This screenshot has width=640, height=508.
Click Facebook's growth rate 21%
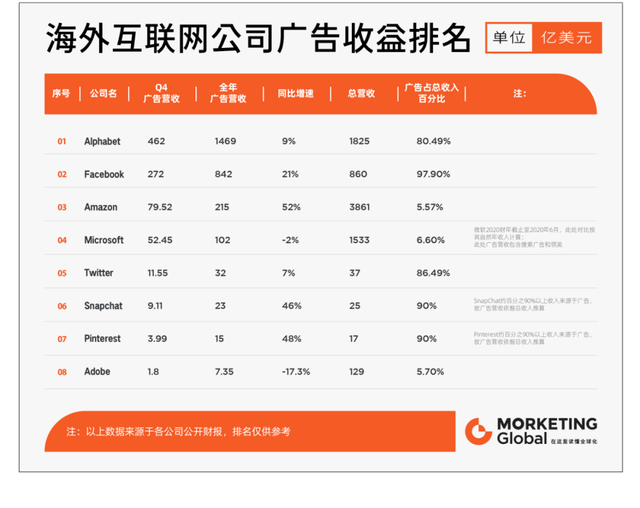pos(290,174)
